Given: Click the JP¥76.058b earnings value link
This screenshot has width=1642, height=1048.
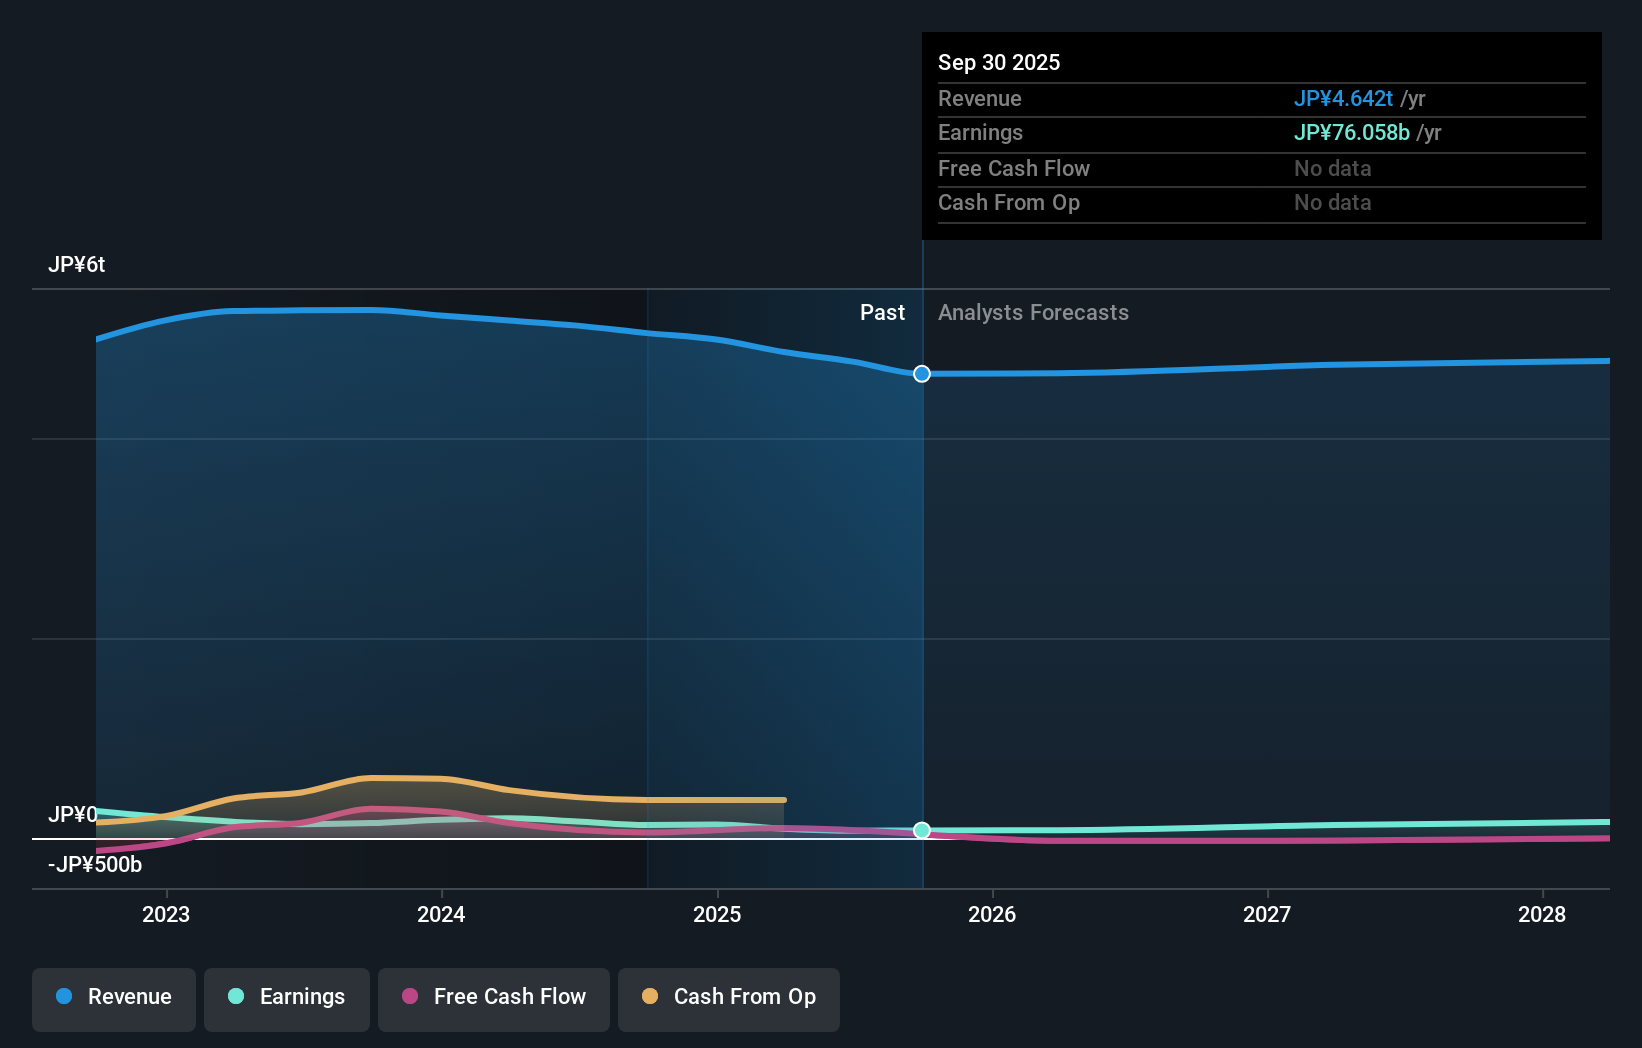Looking at the screenshot, I should point(1353,132).
